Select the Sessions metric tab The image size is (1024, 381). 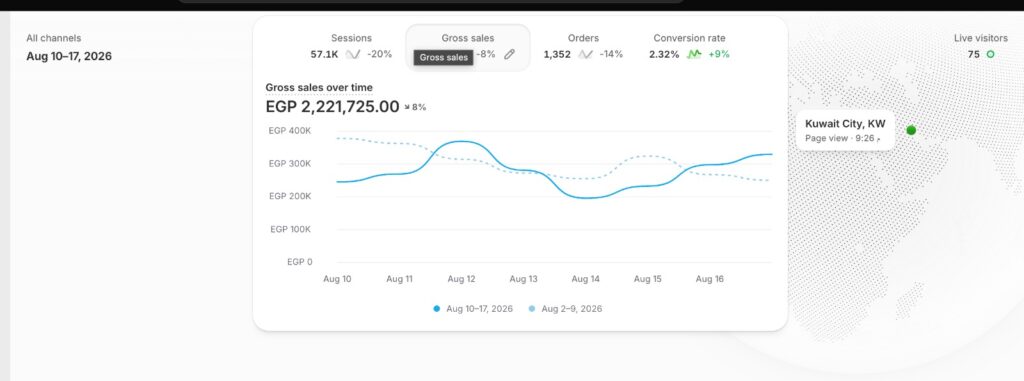pyautogui.click(x=351, y=47)
